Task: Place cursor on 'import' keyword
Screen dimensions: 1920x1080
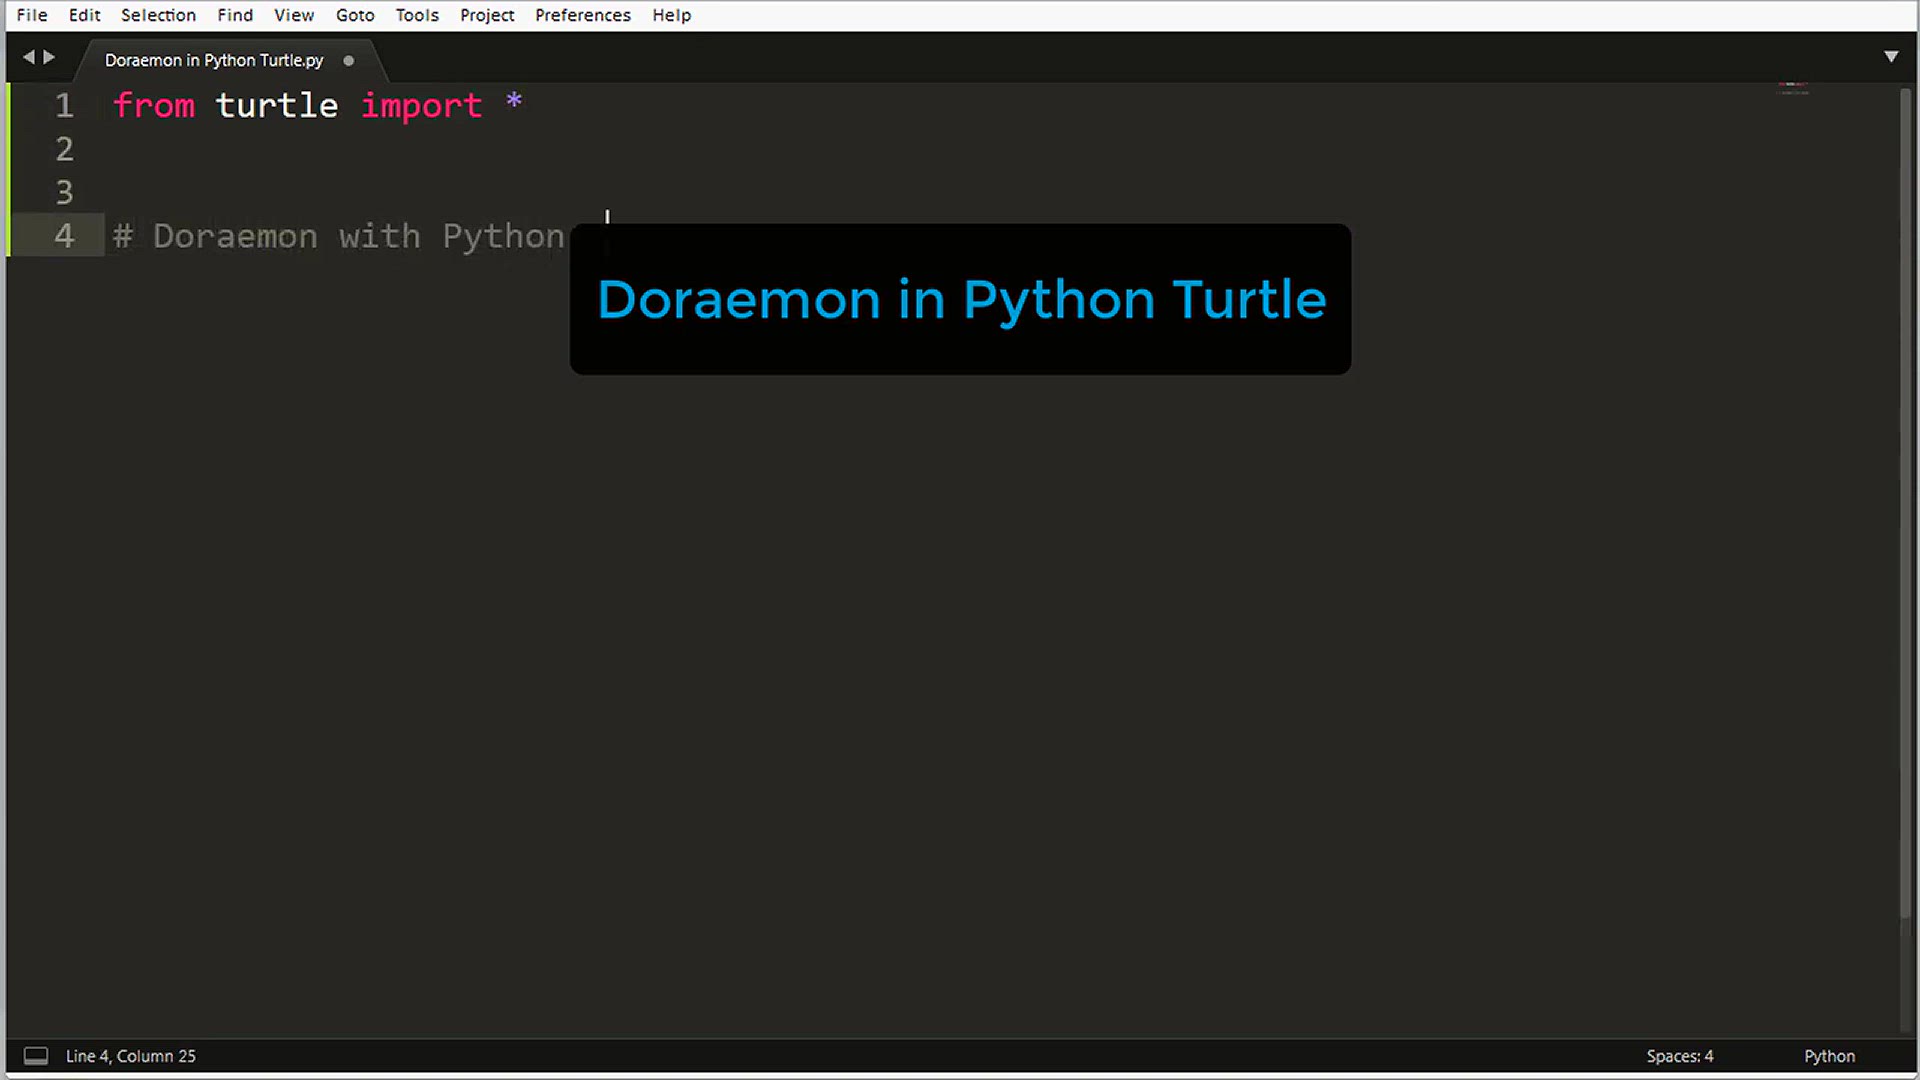Action: tap(421, 105)
